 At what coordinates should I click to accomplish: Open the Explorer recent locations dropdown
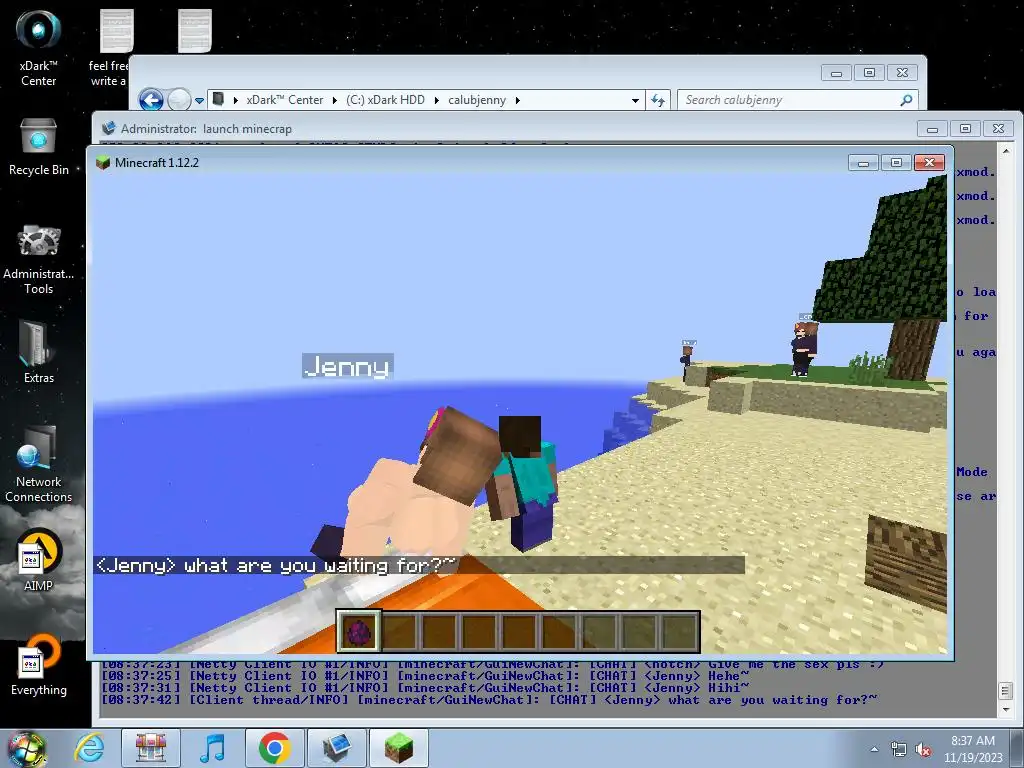click(199, 101)
